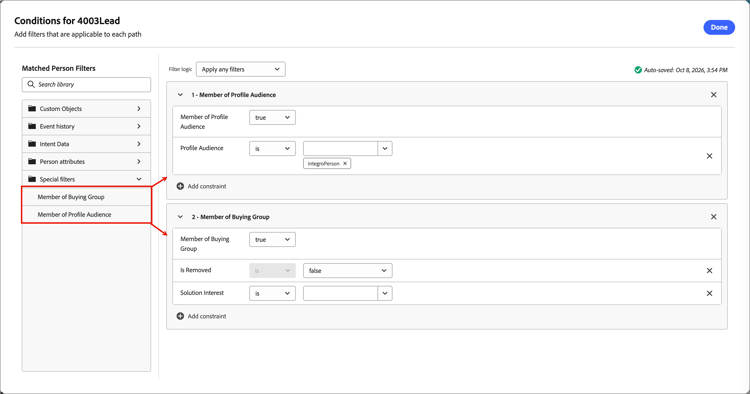
Task: Delete the Profile Audience constraint row
Action: click(x=709, y=156)
